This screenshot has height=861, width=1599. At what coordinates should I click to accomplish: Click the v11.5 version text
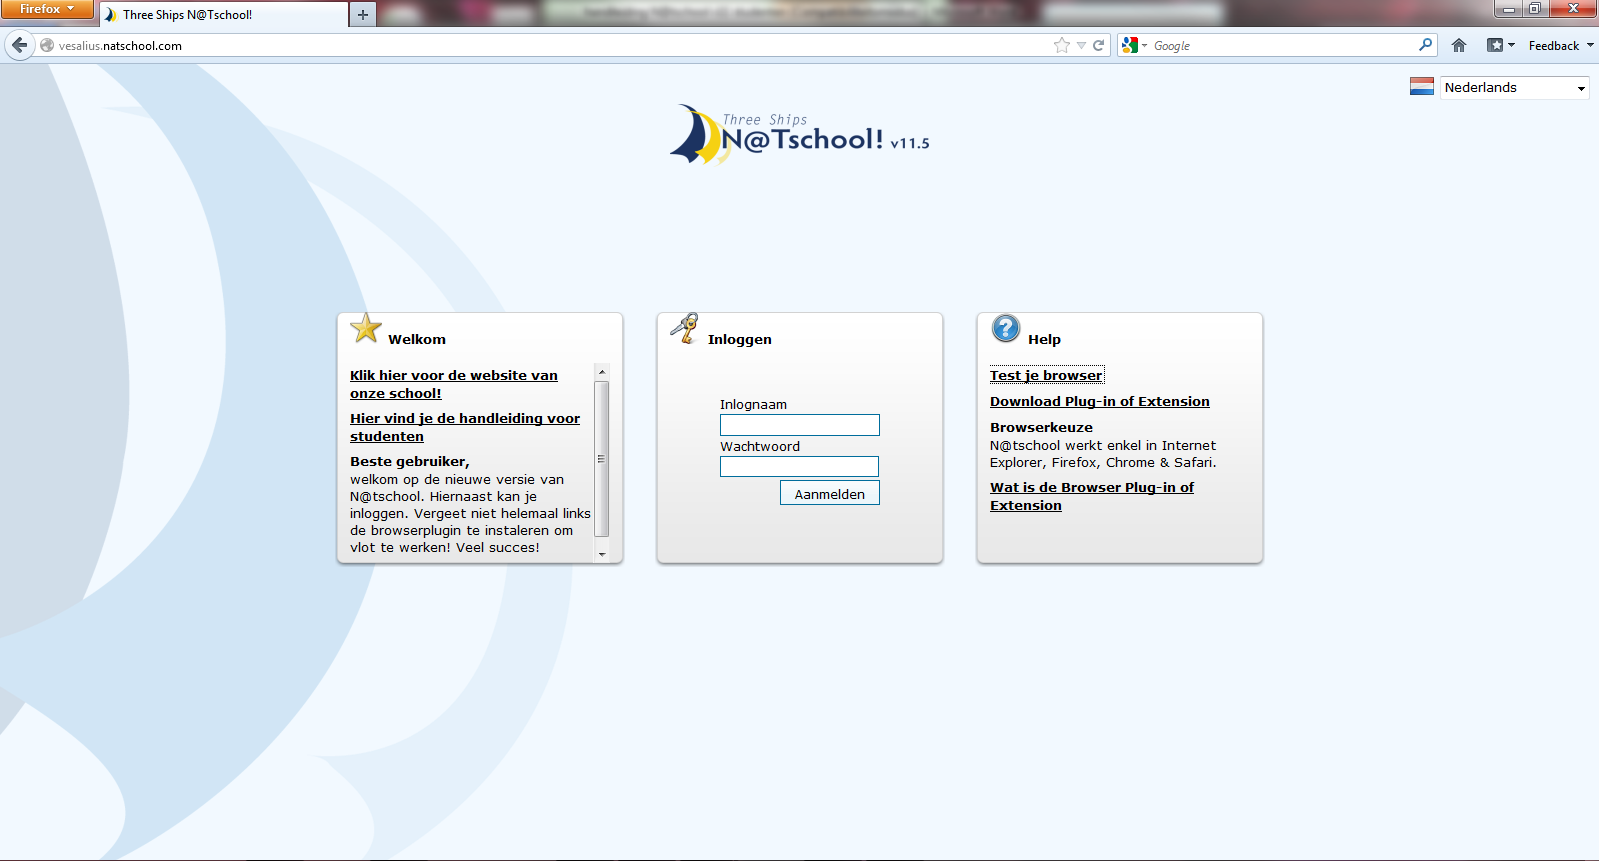coord(910,143)
